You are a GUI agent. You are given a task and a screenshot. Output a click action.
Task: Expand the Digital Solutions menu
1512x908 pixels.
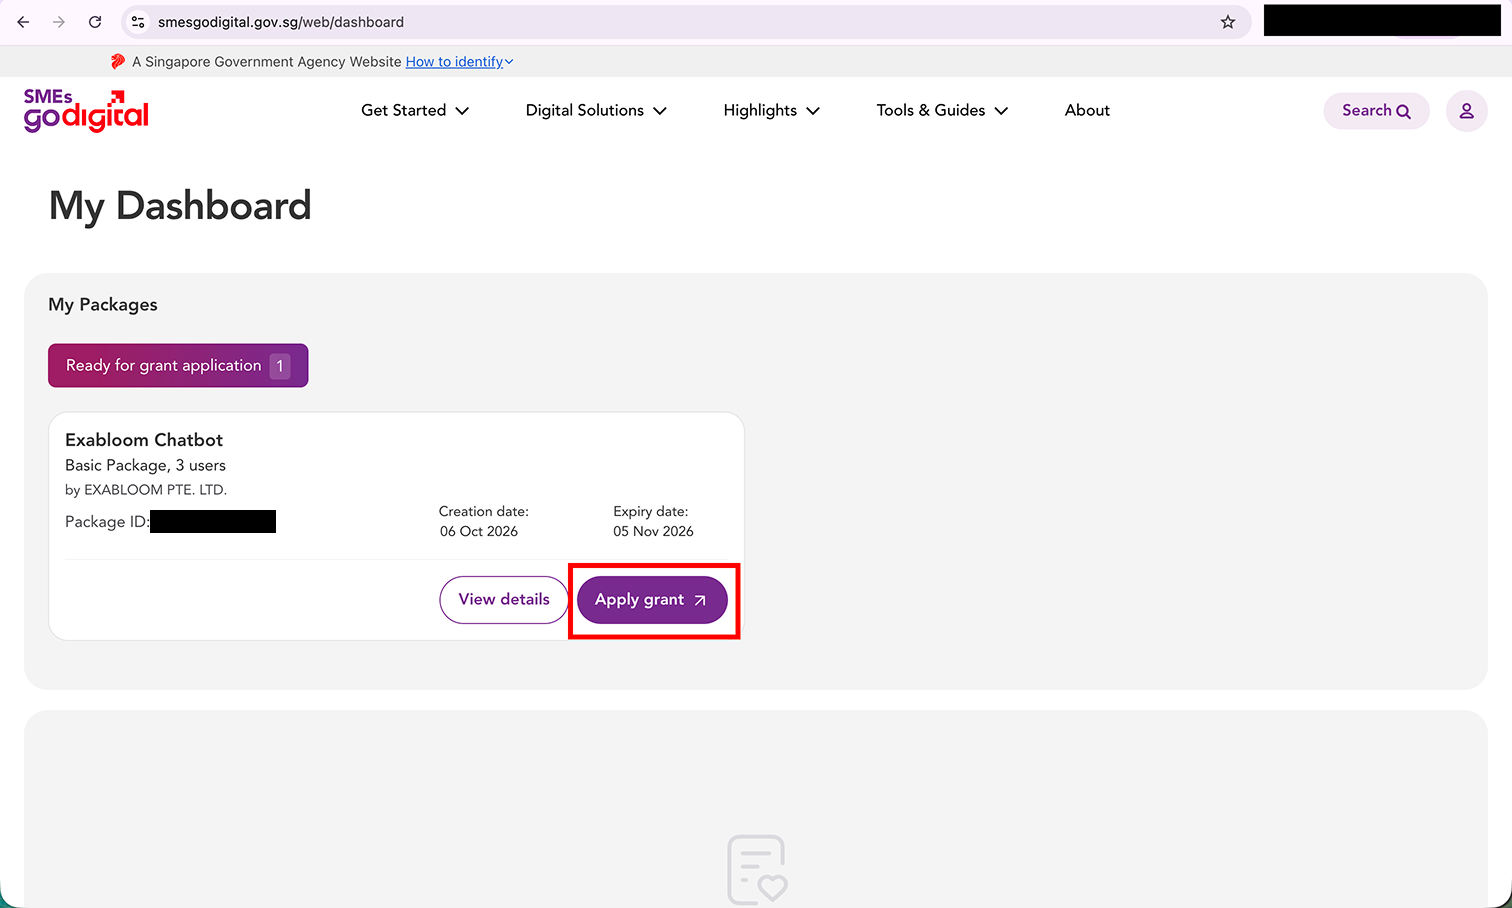pyautogui.click(x=596, y=110)
